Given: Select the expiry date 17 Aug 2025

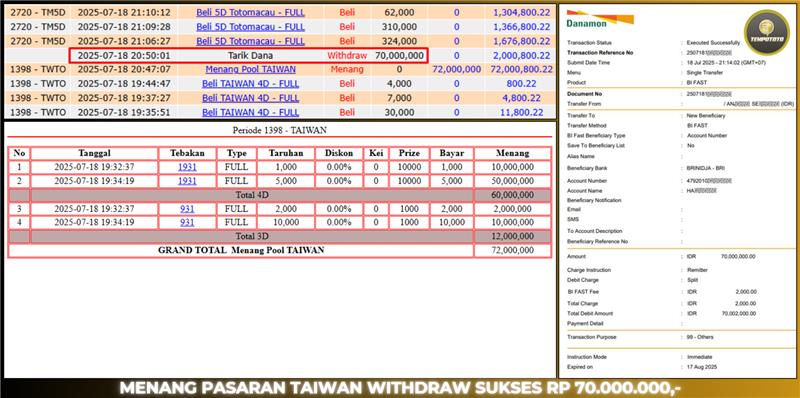Looking at the screenshot, I should (x=702, y=367).
